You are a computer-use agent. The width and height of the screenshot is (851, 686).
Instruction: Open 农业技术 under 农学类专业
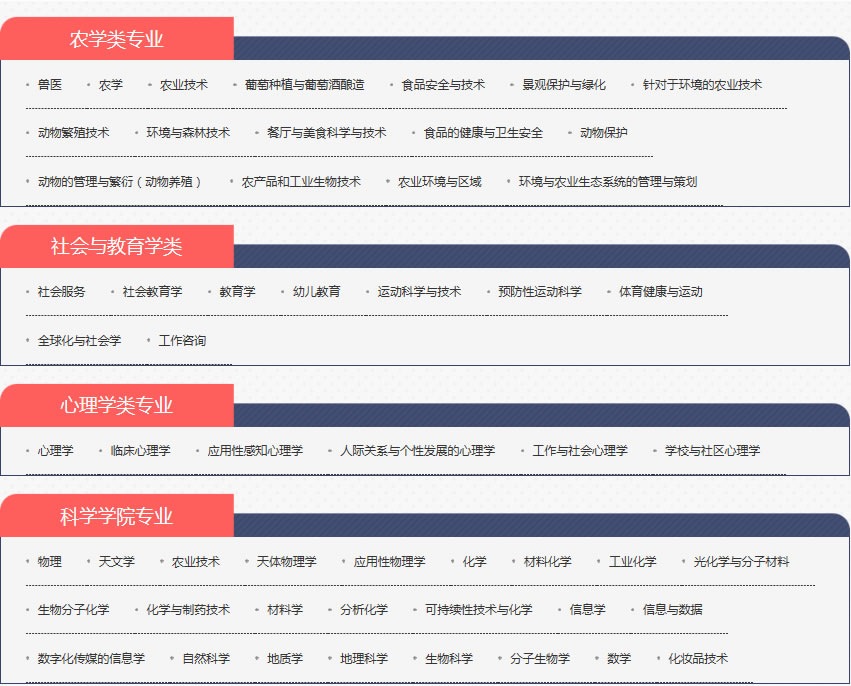coord(183,85)
